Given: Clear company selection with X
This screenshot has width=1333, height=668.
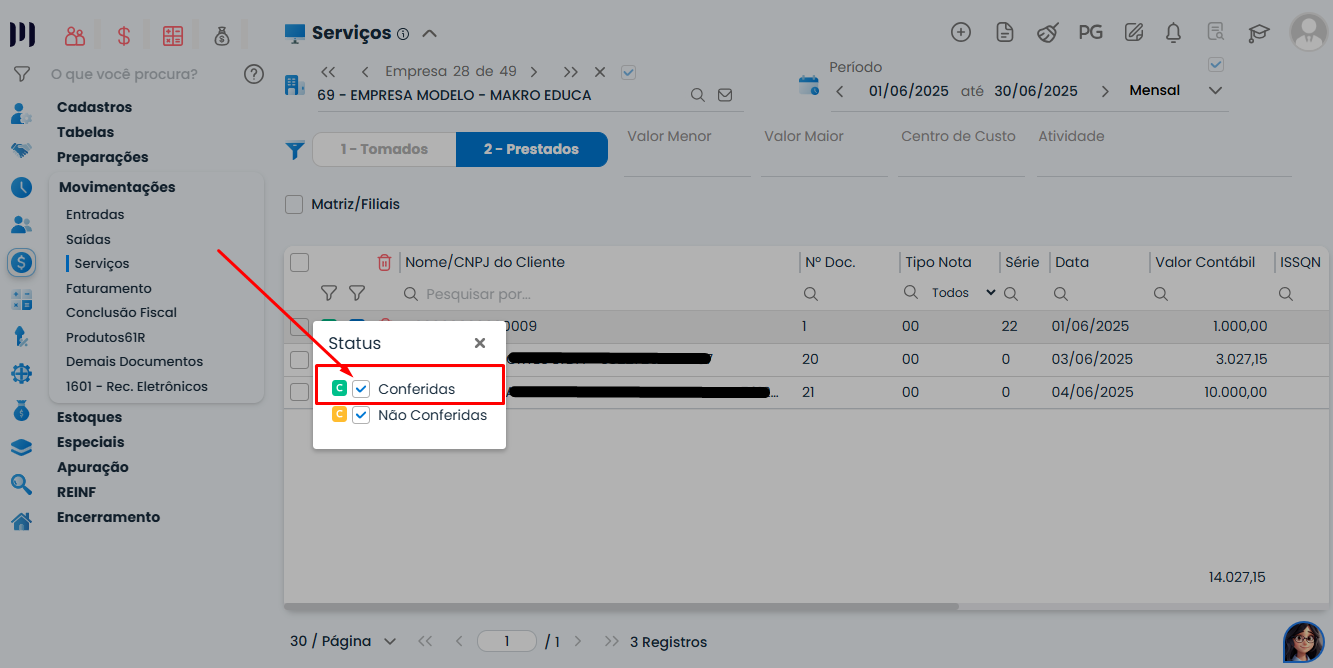Looking at the screenshot, I should (x=600, y=72).
